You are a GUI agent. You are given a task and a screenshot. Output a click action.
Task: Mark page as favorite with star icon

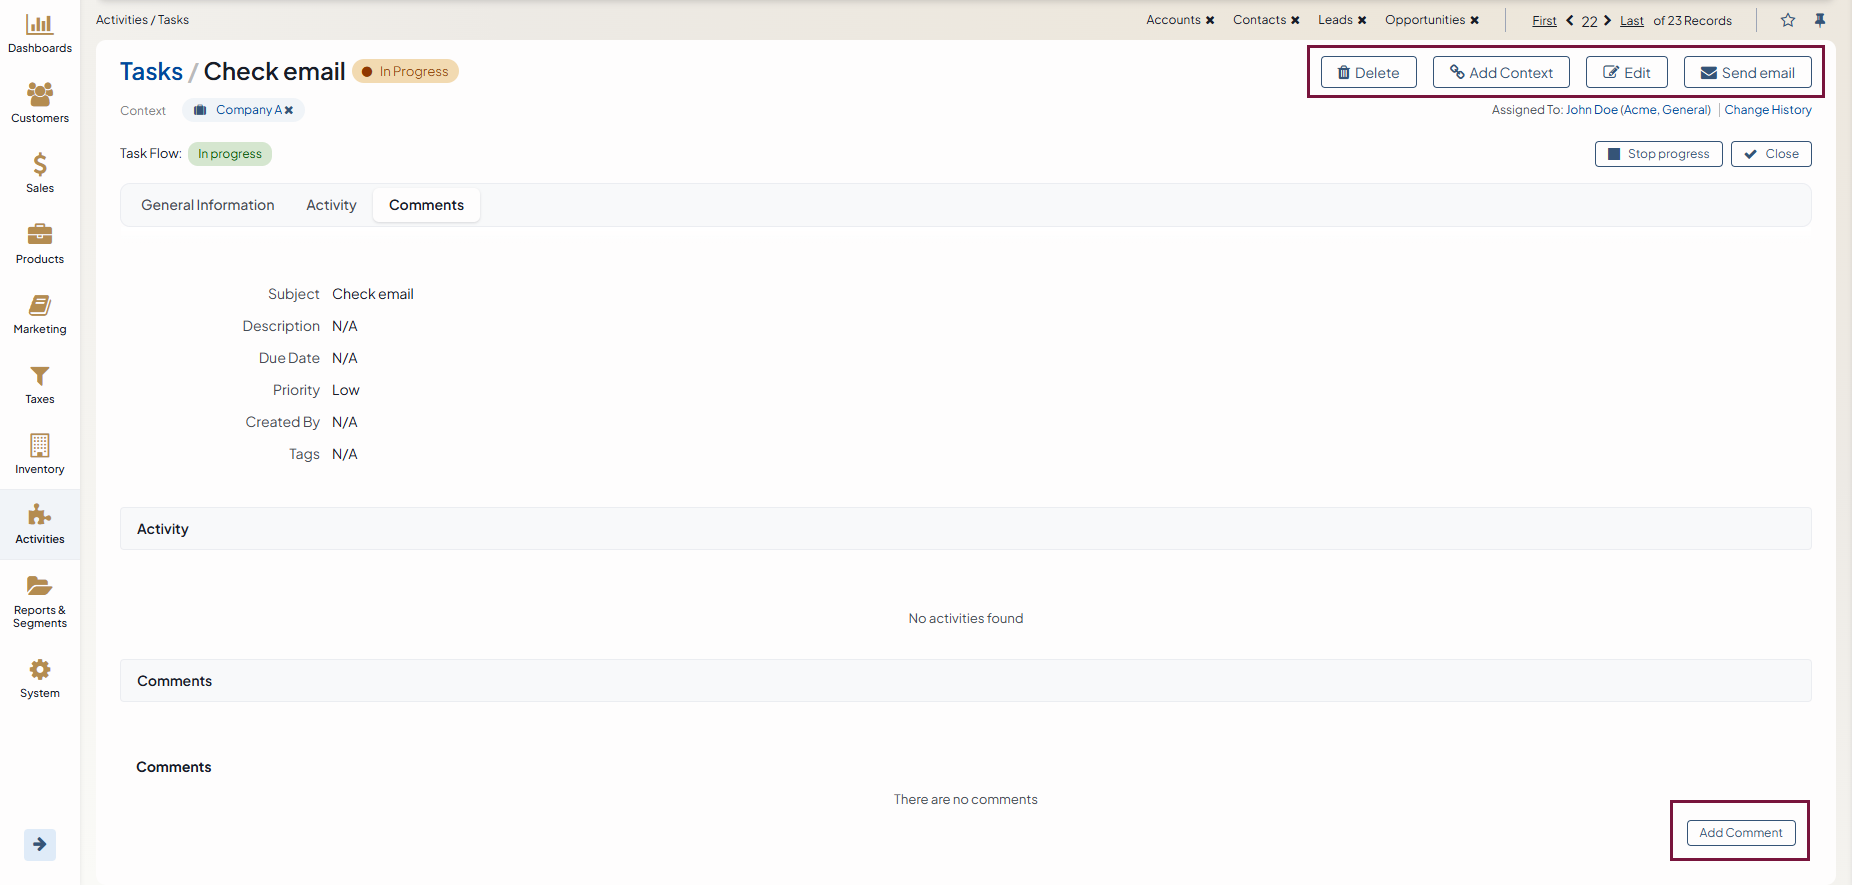[1788, 20]
